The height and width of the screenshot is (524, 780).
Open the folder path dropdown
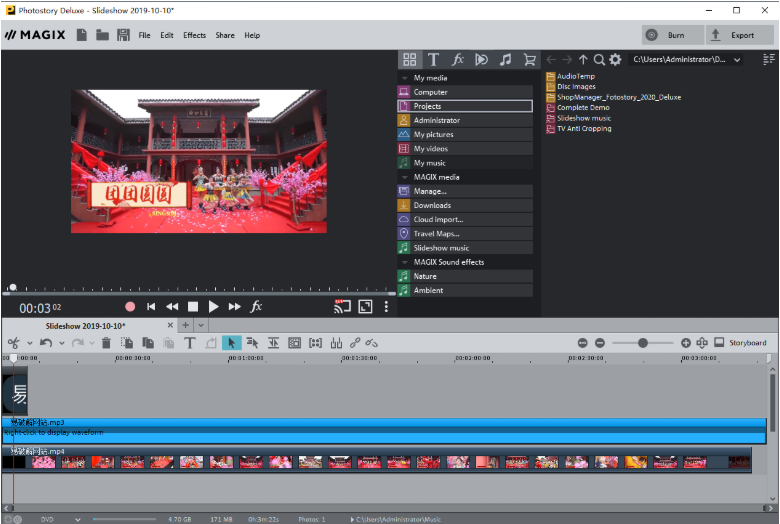[x=737, y=60]
